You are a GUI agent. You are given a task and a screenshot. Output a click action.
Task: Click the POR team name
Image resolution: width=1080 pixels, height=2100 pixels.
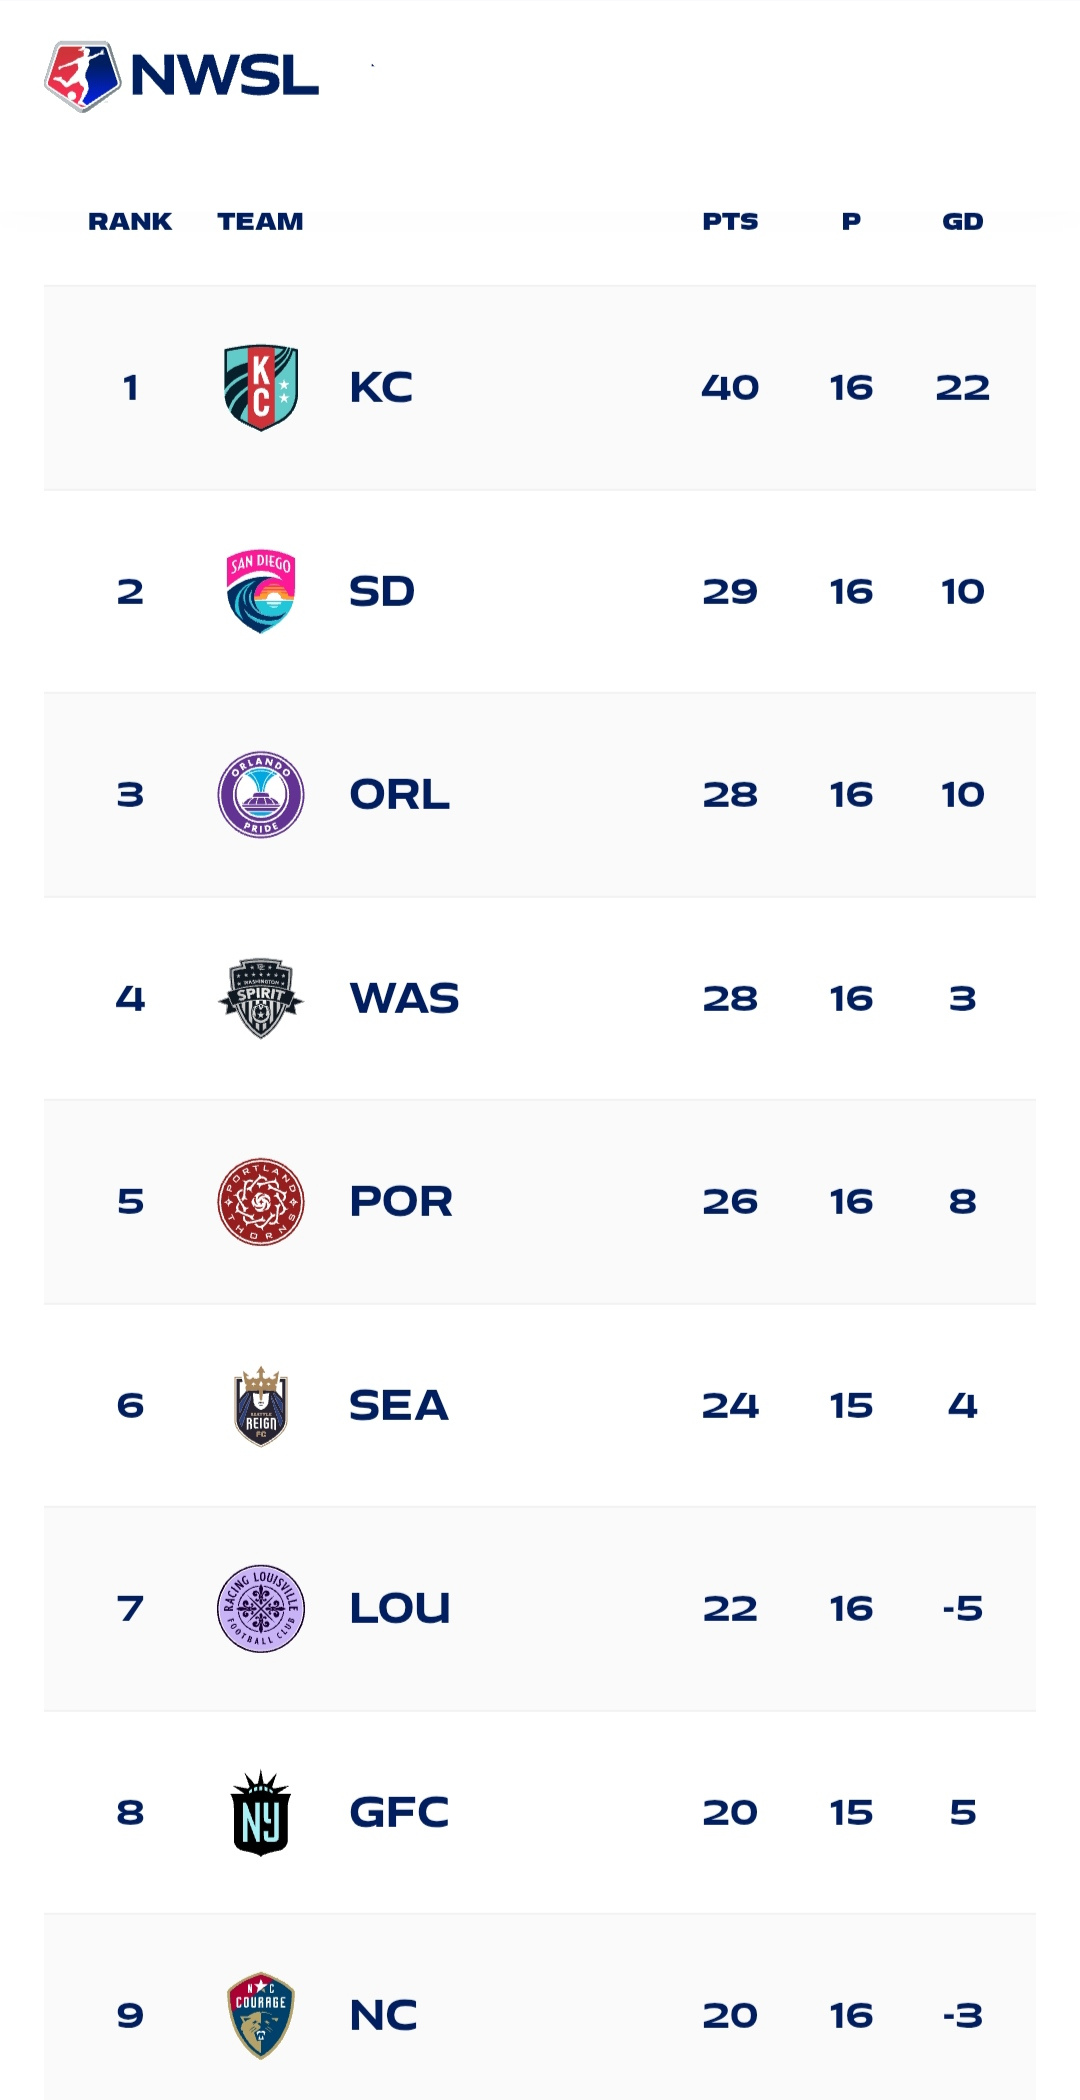click(x=401, y=1201)
